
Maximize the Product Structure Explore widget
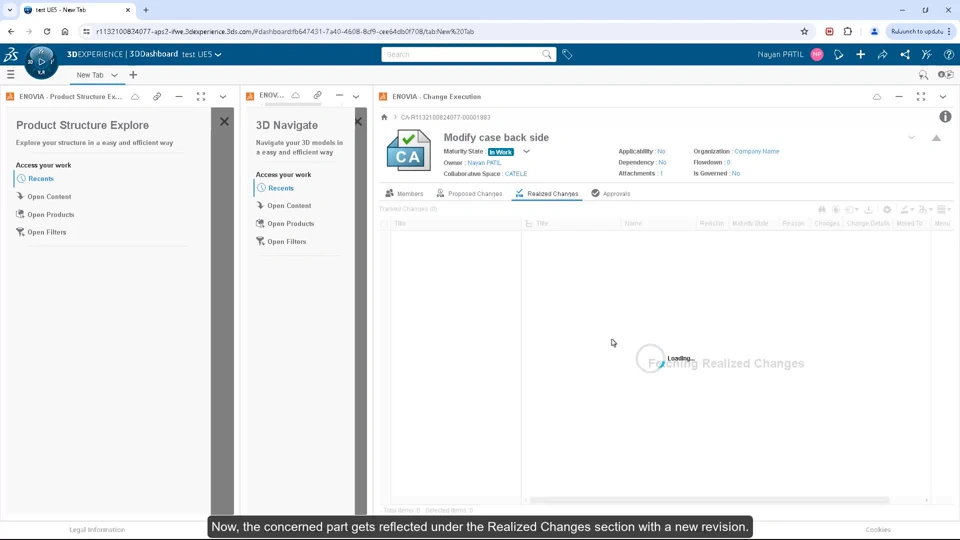(201, 97)
